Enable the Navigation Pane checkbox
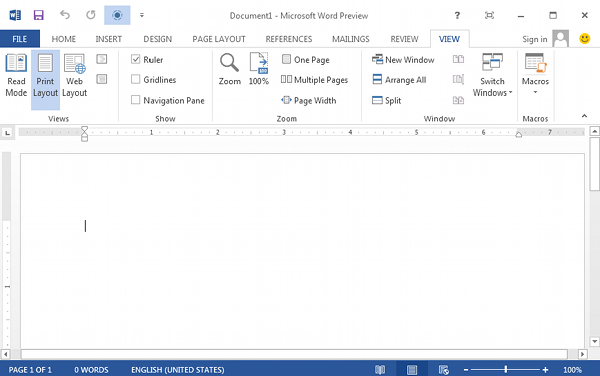Image resolution: width=600 pixels, height=376 pixels. pyautogui.click(x=135, y=100)
